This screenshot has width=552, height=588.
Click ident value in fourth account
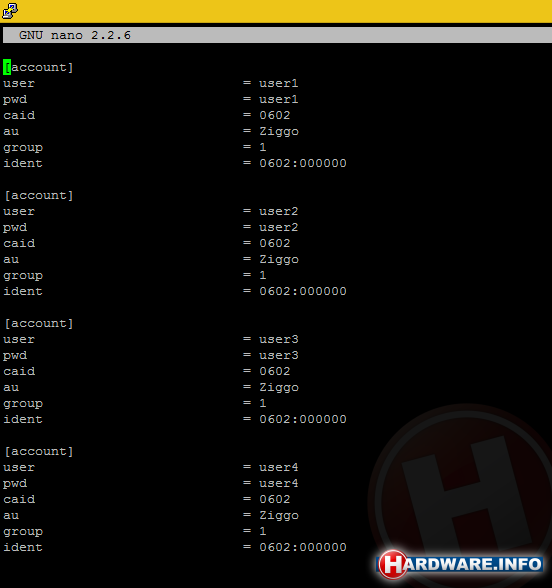click(x=303, y=547)
